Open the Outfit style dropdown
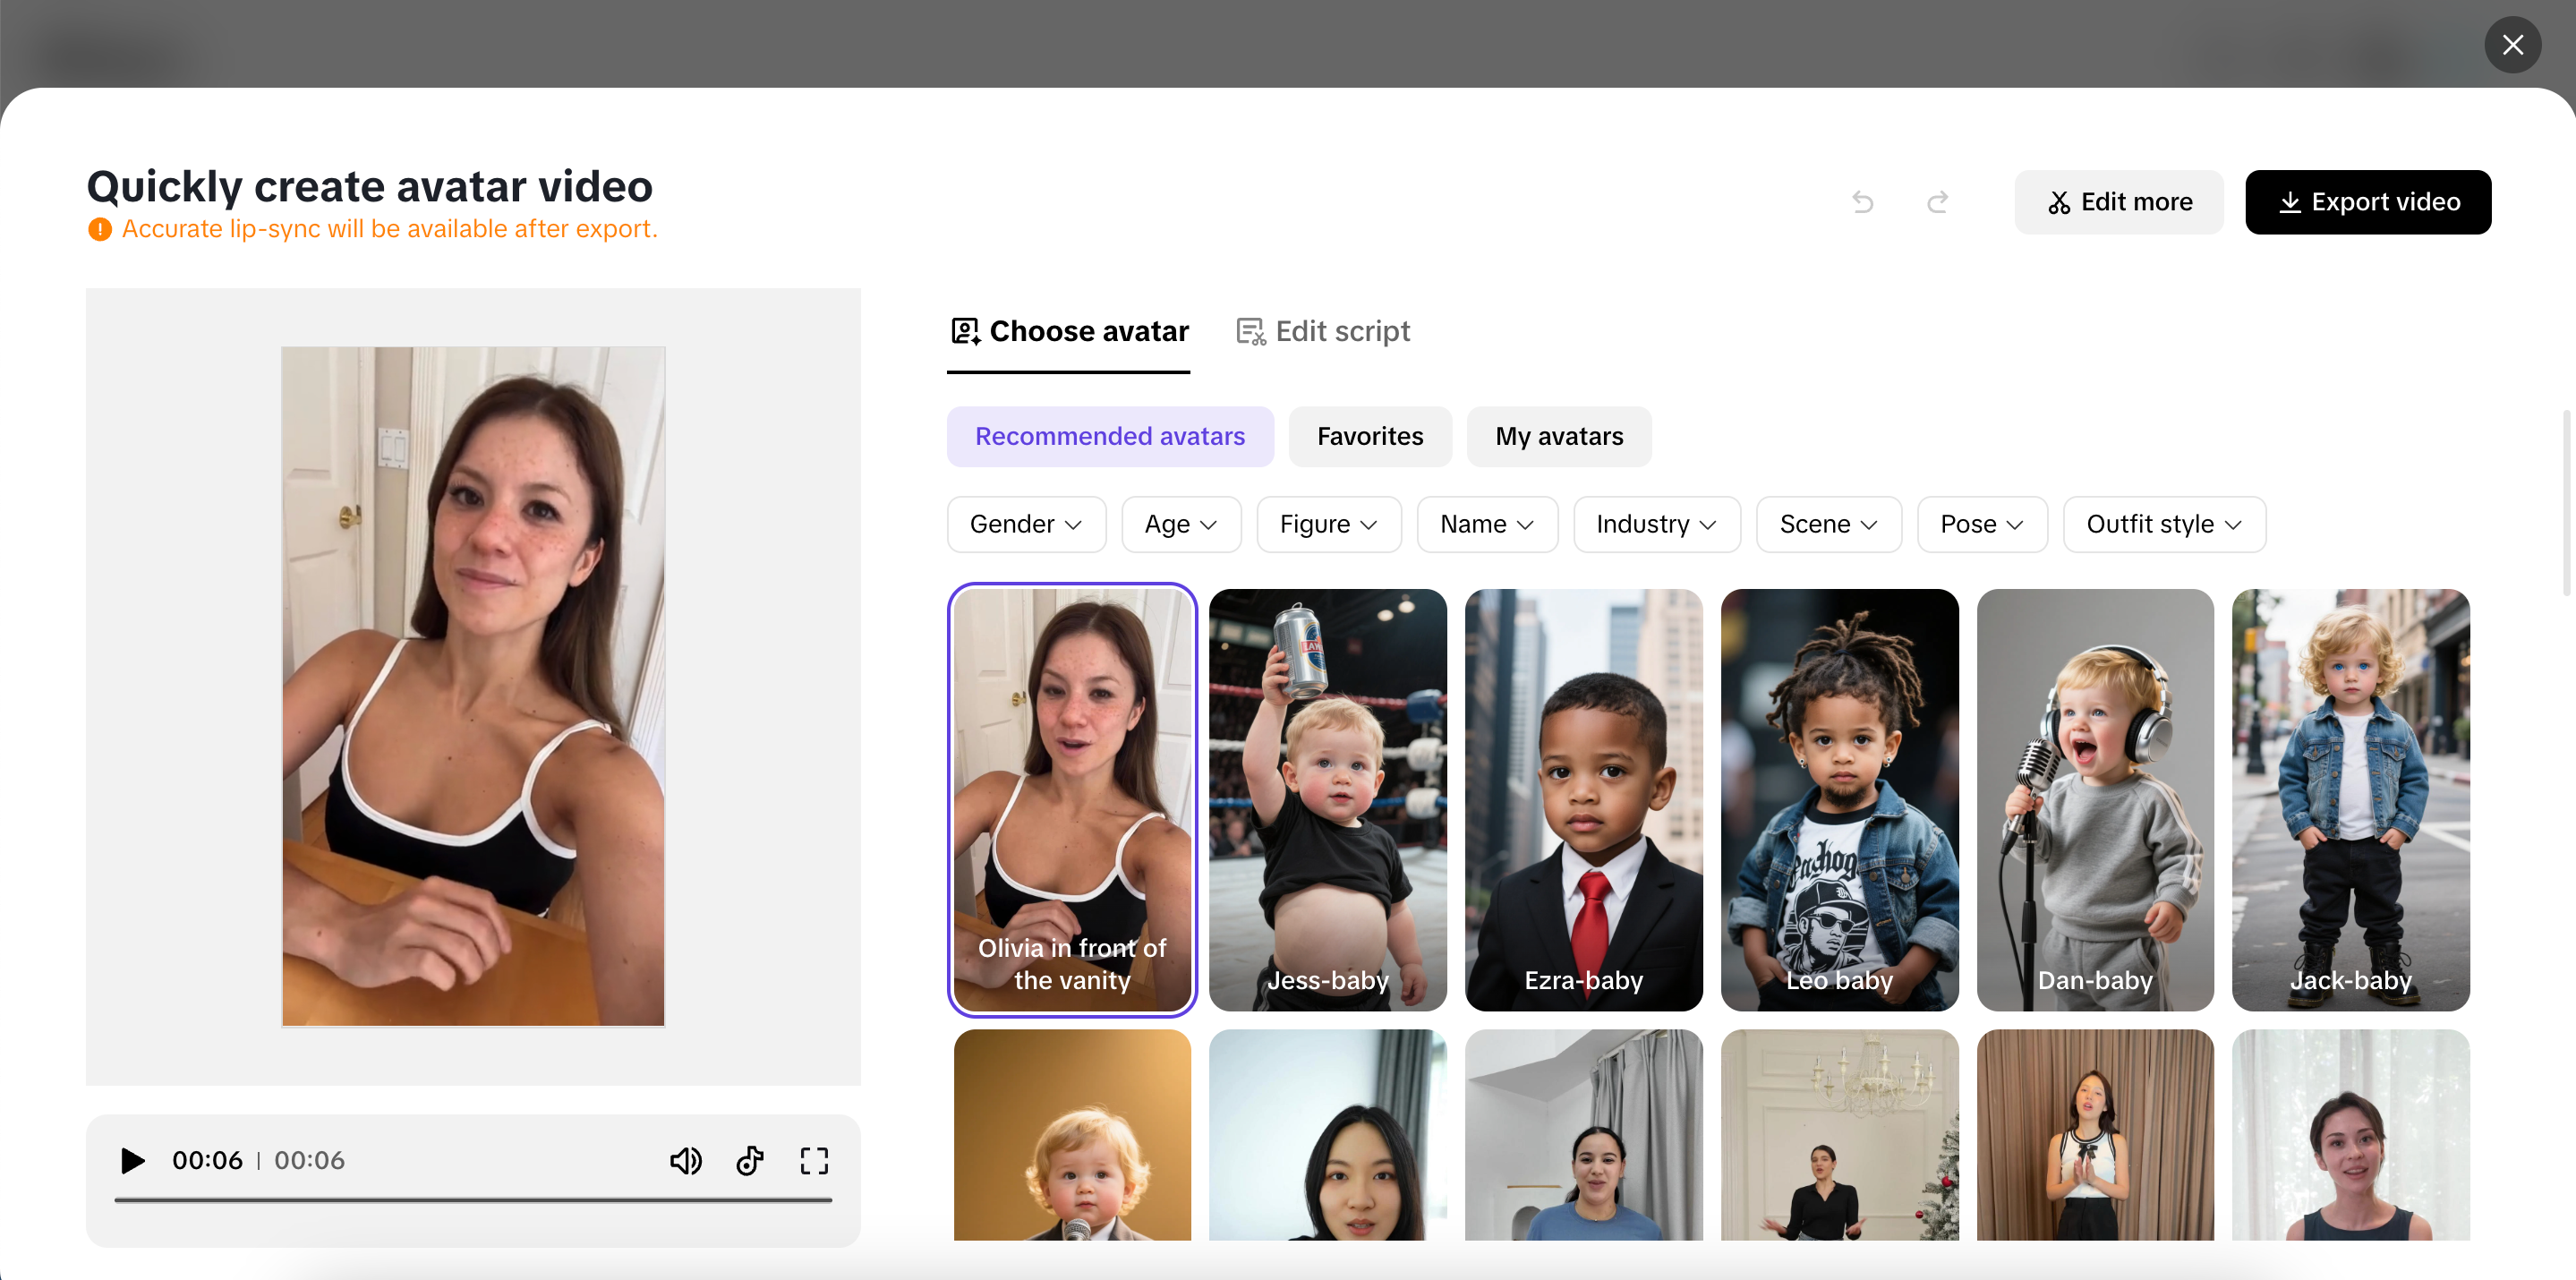 click(x=2164, y=524)
